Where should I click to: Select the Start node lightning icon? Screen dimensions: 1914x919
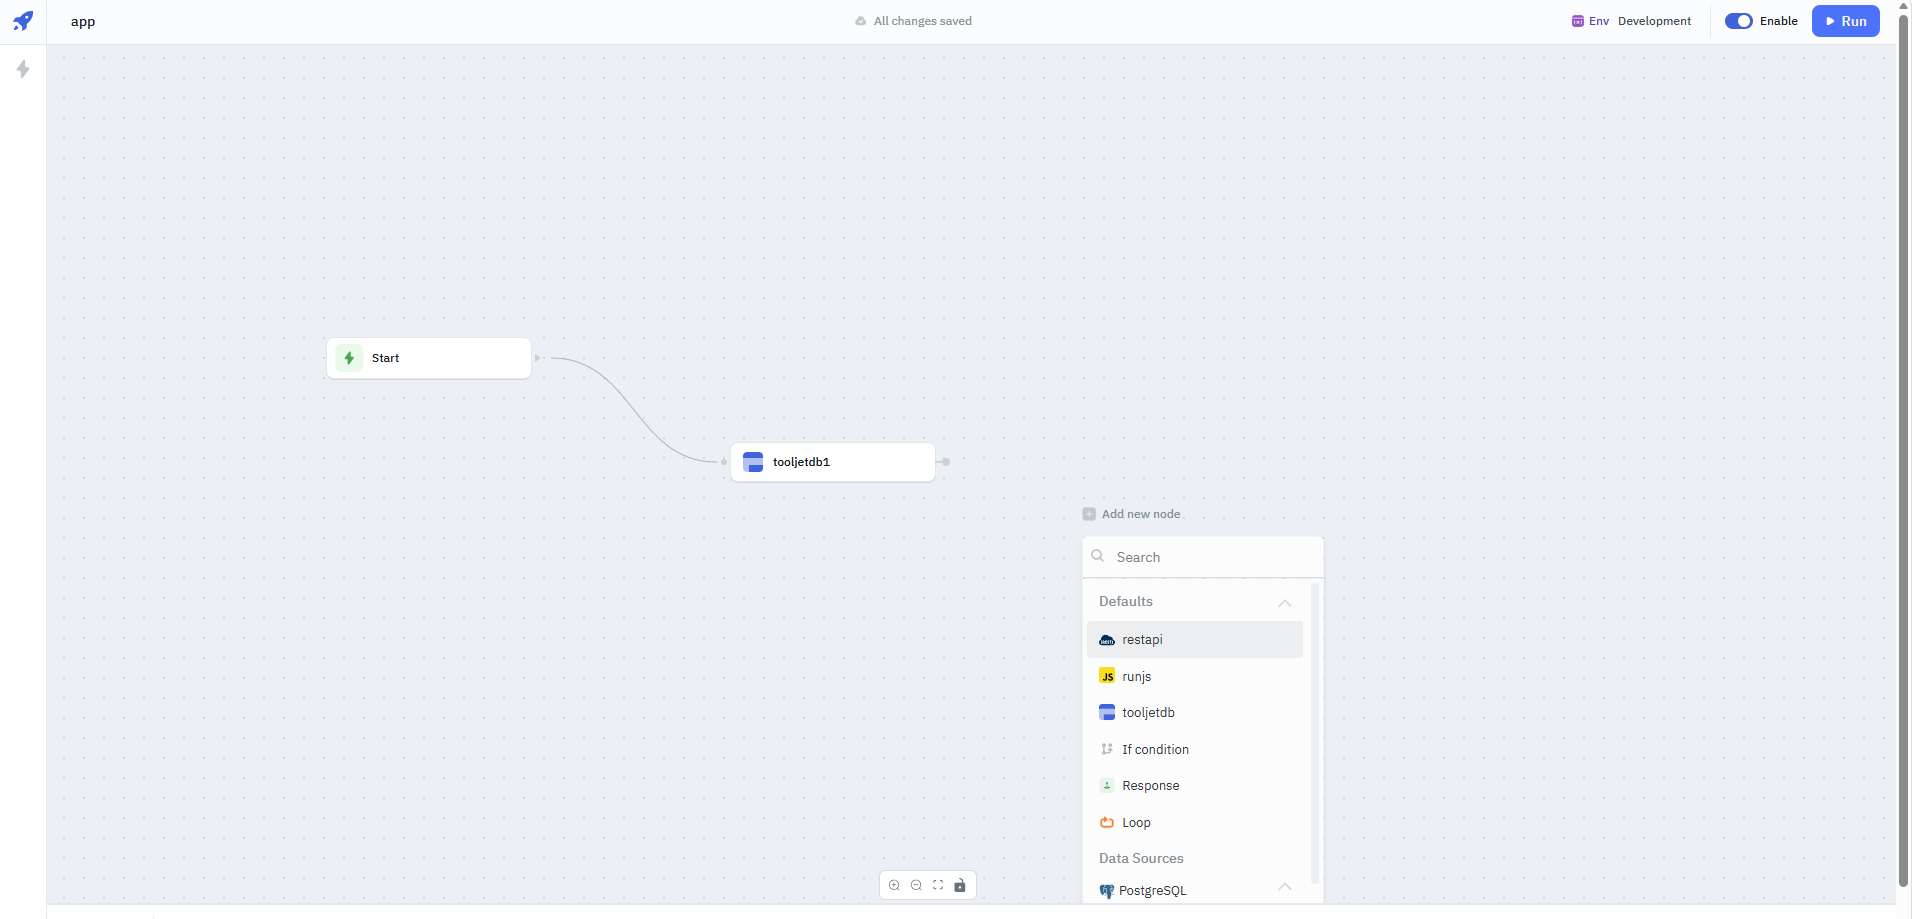pos(349,358)
